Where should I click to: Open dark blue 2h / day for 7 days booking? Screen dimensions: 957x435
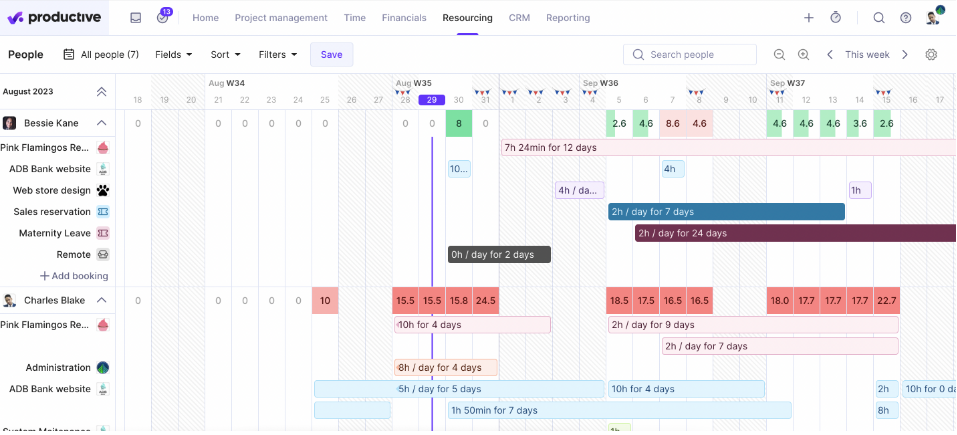click(x=726, y=212)
